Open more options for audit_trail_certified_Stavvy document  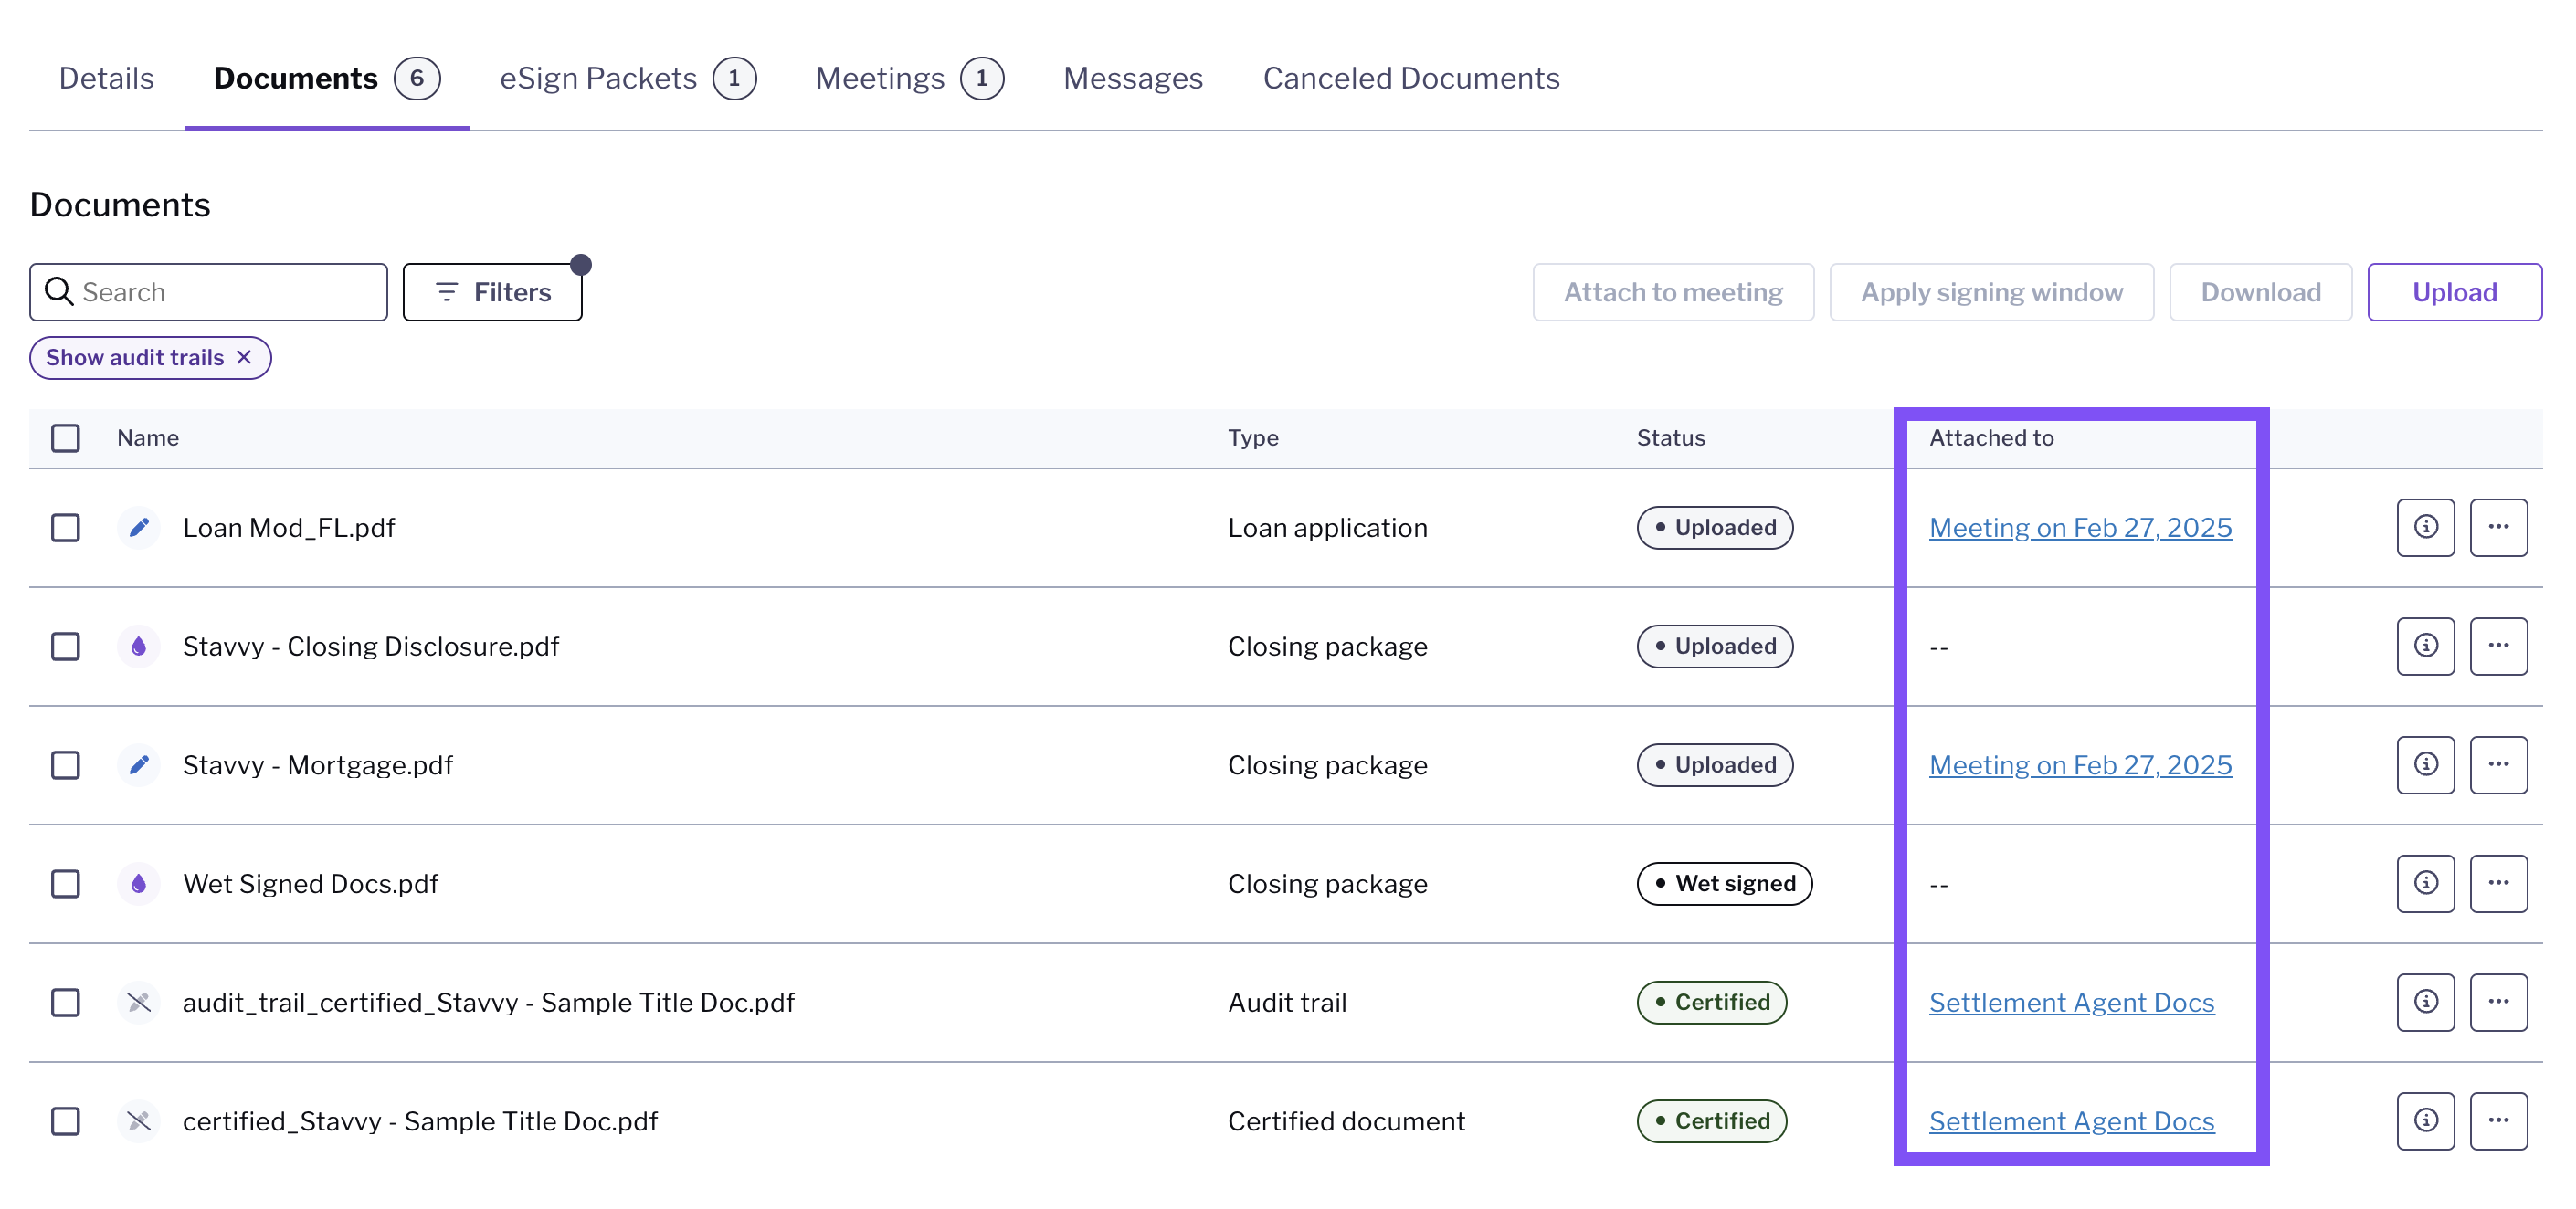pos(2498,1002)
